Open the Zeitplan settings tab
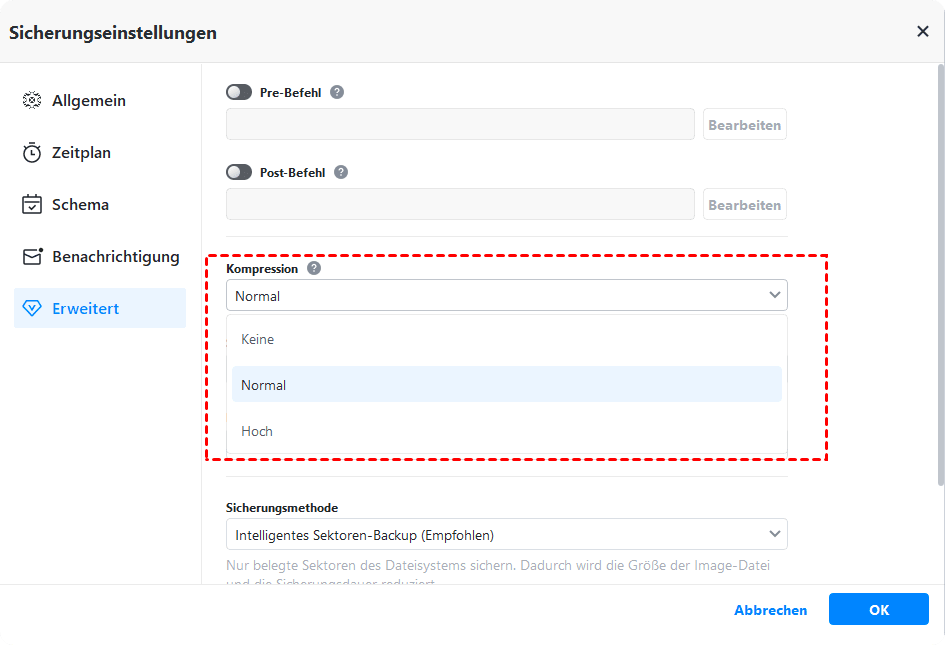Viewport: 945px width, 645px height. pos(81,153)
